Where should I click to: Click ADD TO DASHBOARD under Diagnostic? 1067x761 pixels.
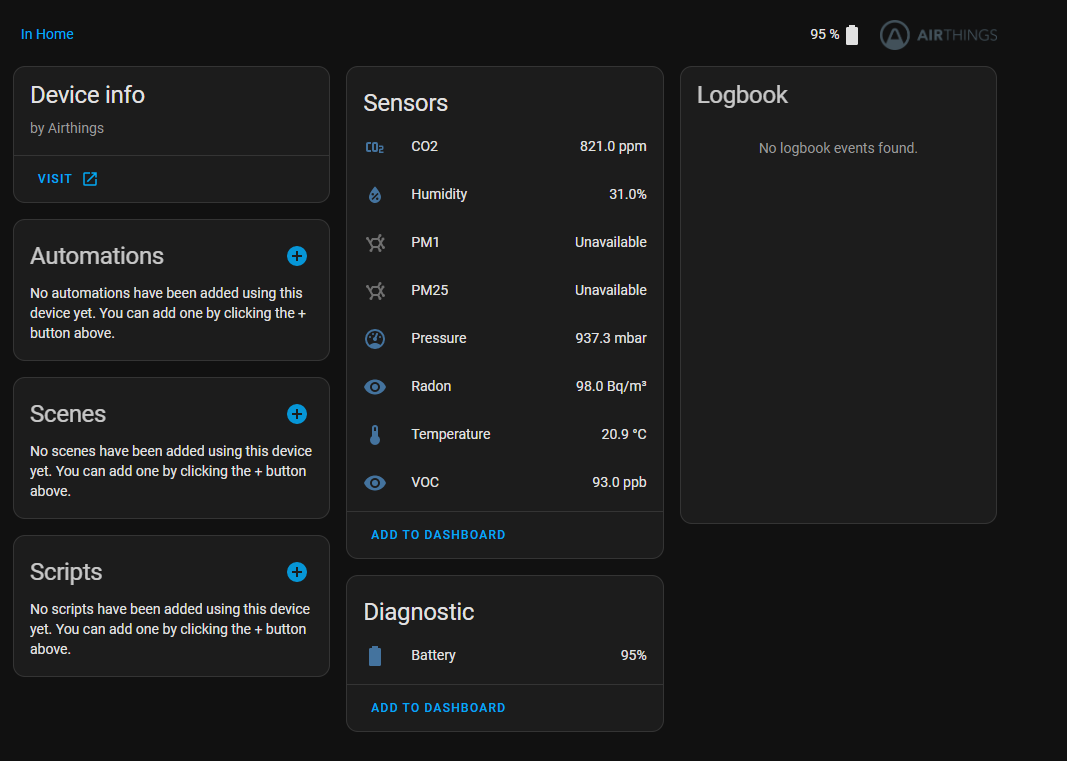[x=438, y=707]
